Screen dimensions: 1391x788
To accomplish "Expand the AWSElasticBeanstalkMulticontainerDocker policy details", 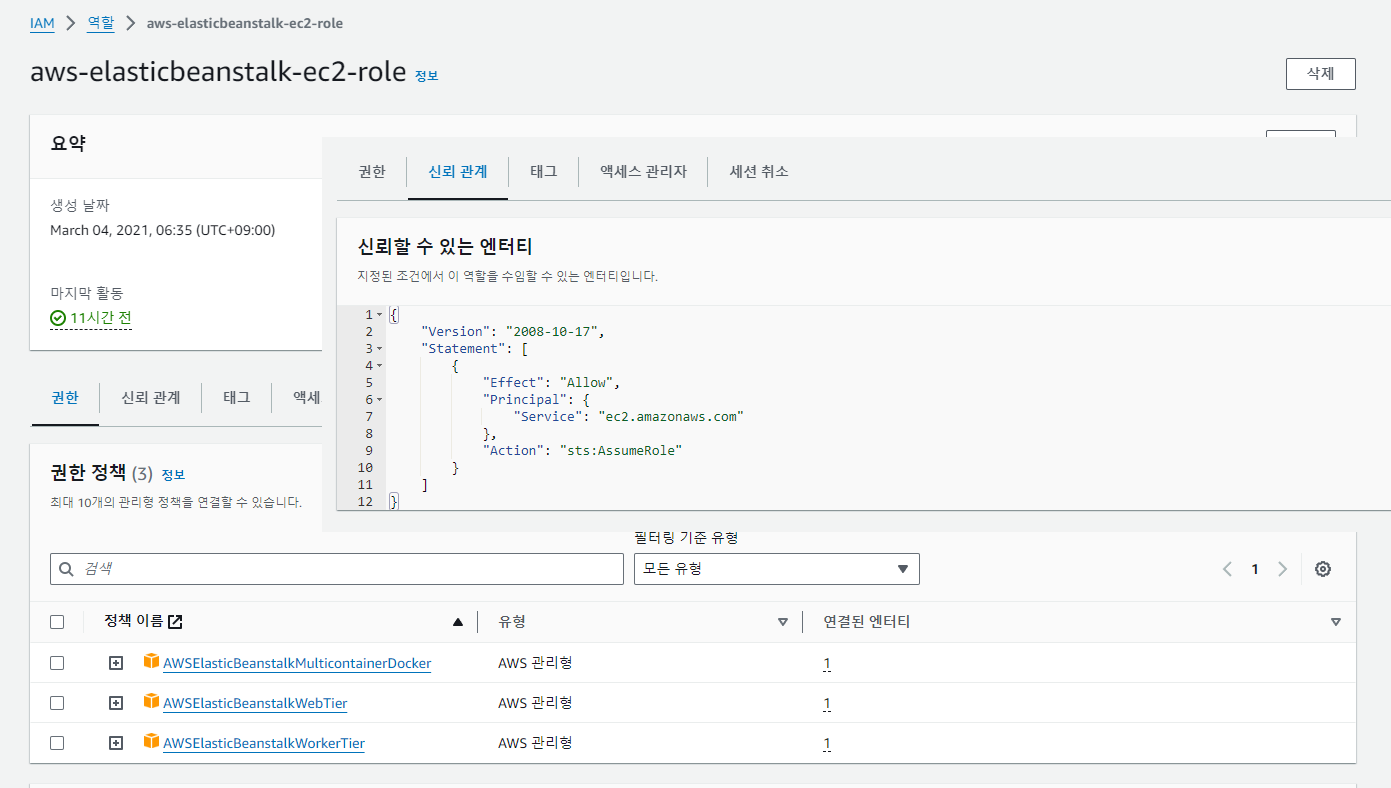I will point(116,663).
